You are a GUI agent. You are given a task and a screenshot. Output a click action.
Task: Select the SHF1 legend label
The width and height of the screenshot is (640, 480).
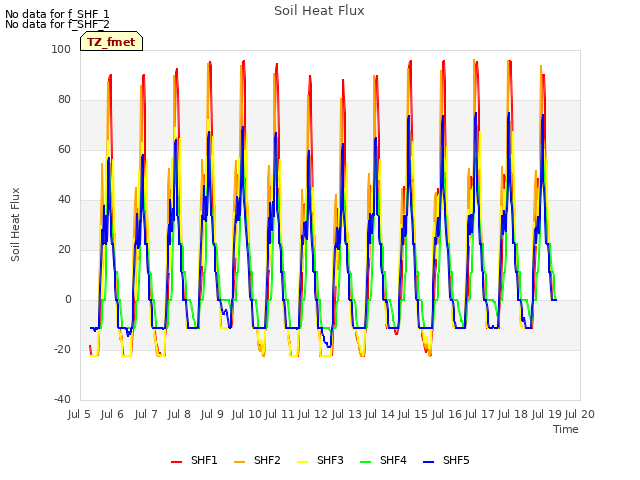tap(204, 460)
